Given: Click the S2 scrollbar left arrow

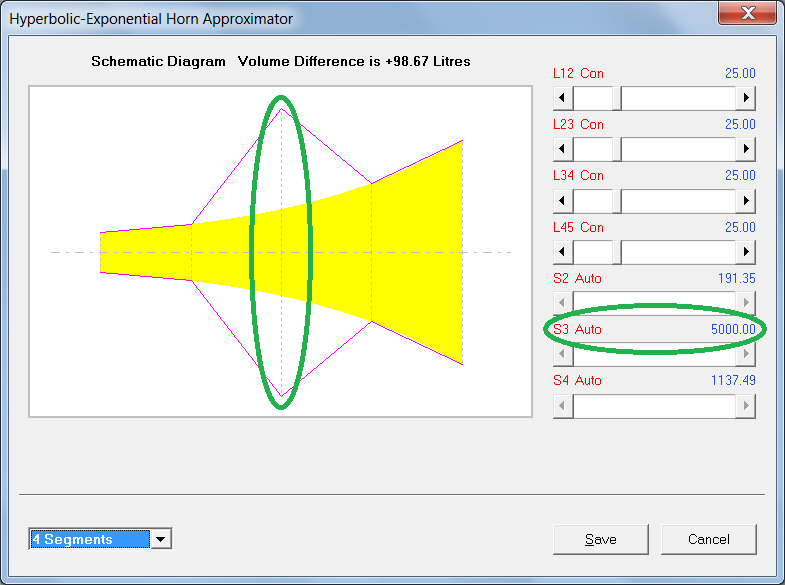Looking at the screenshot, I should (563, 303).
